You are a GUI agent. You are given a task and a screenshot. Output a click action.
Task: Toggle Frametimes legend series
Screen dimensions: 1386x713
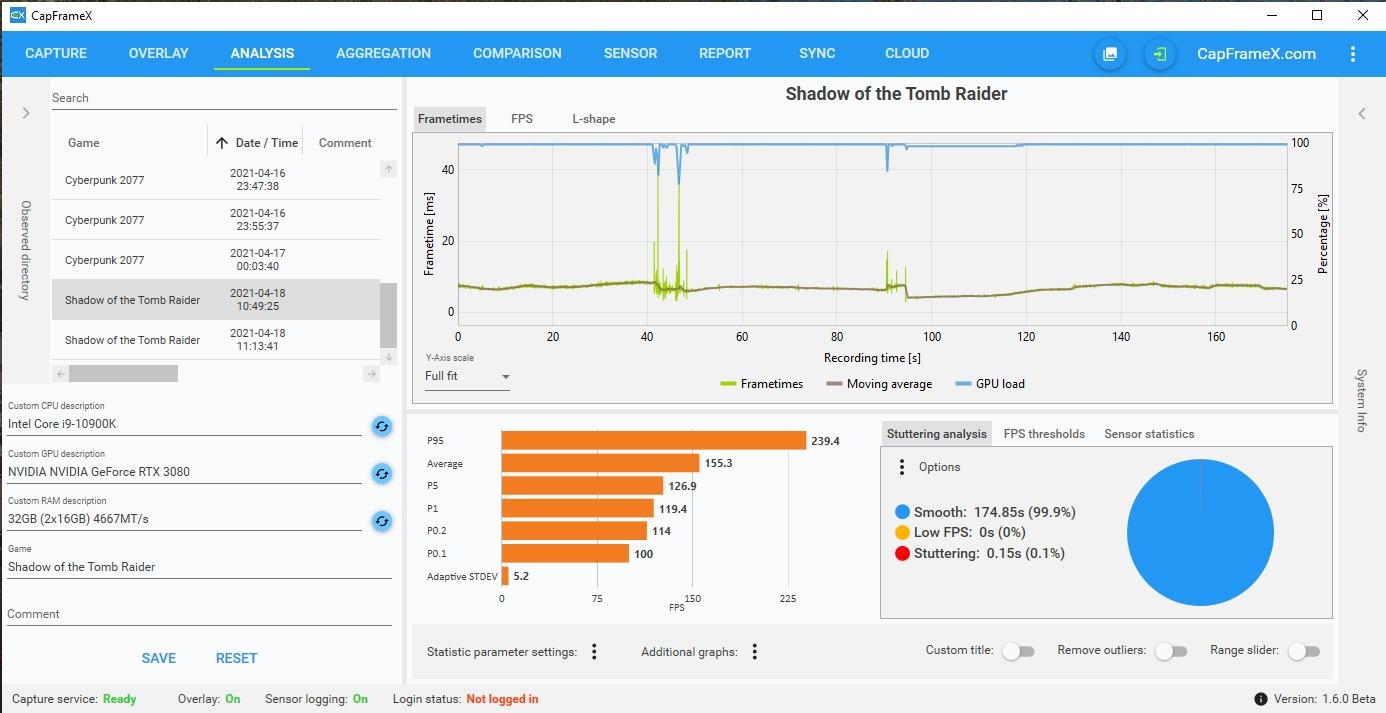coord(761,384)
